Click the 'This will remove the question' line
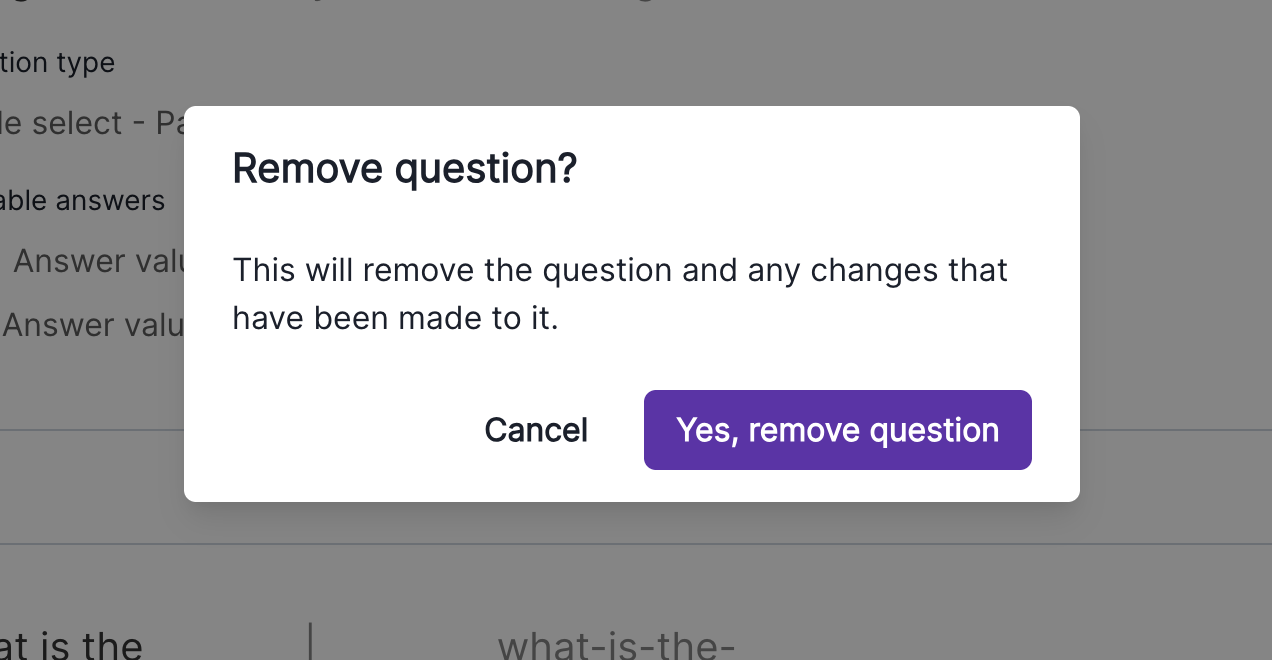Image resolution: width=1272 pixels, height=660 pixels. (x=619, y=270)
